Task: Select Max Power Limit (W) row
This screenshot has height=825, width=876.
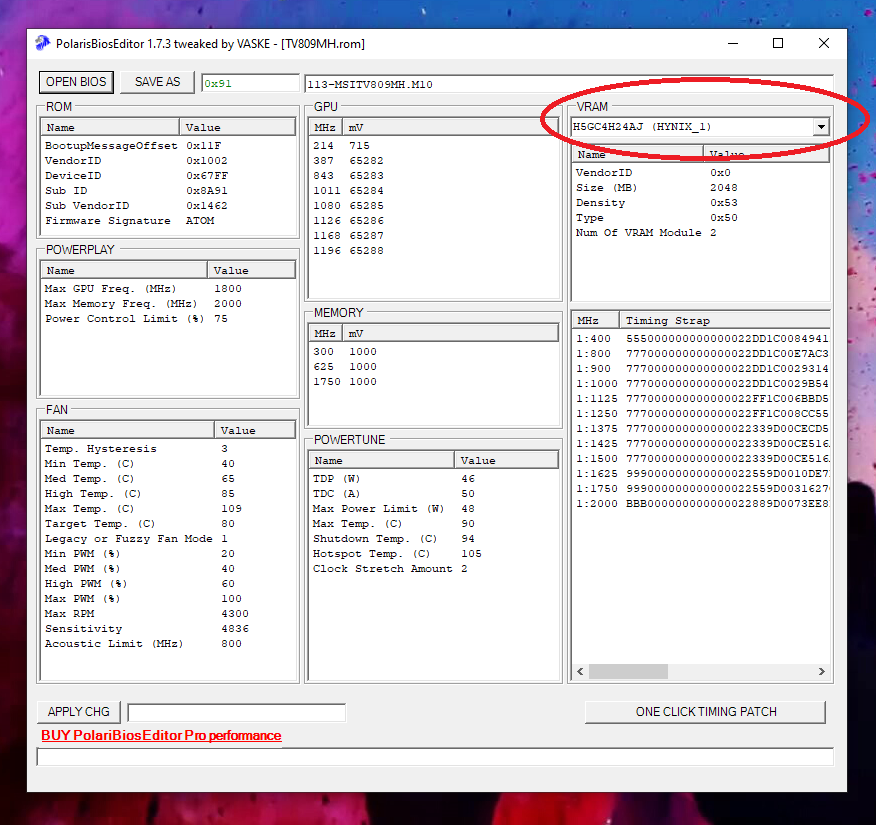Action: 434,509
